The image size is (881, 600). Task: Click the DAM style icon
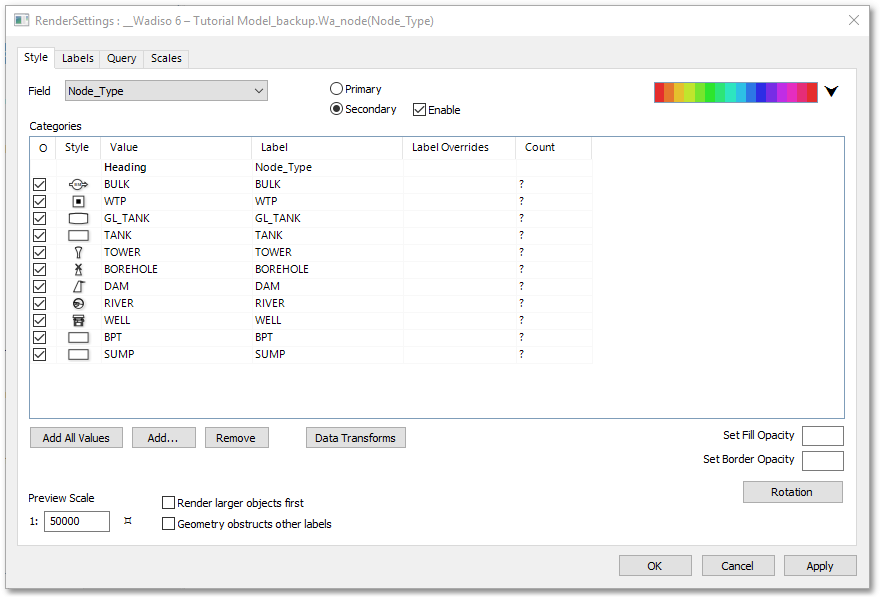click(78, 287)
